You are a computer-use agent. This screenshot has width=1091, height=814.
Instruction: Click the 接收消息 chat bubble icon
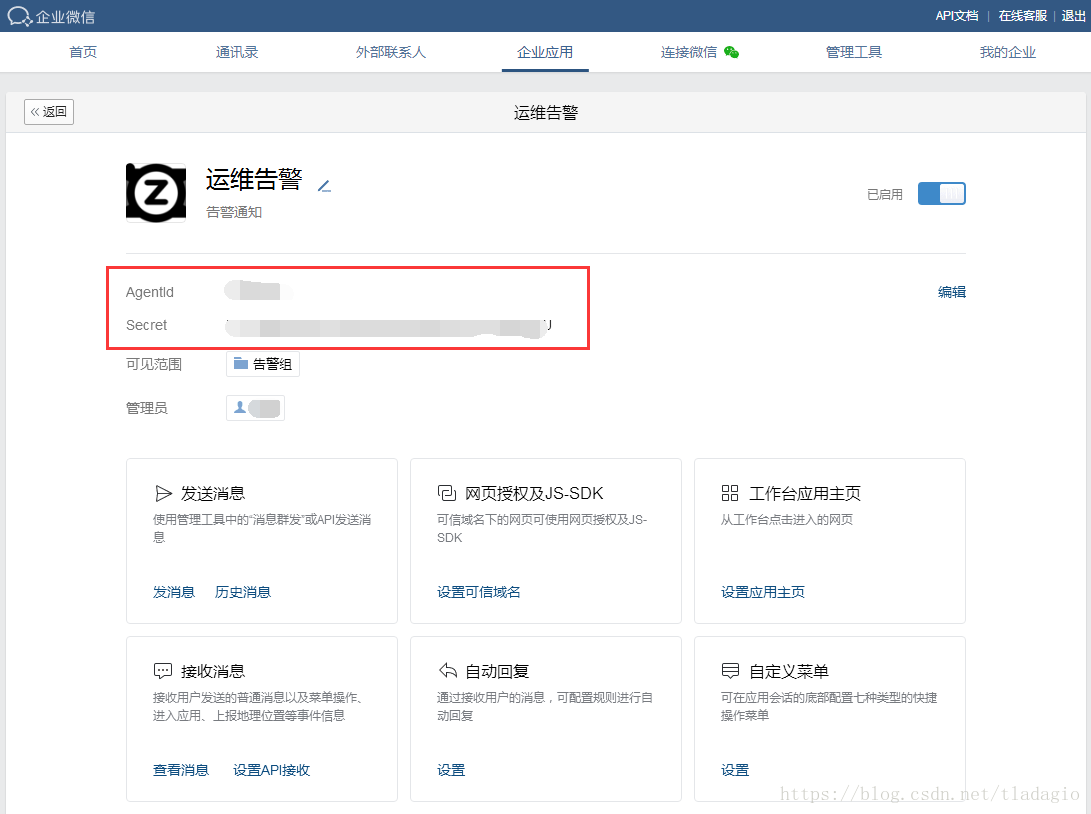pyautogui.click(x=163, y=671)
